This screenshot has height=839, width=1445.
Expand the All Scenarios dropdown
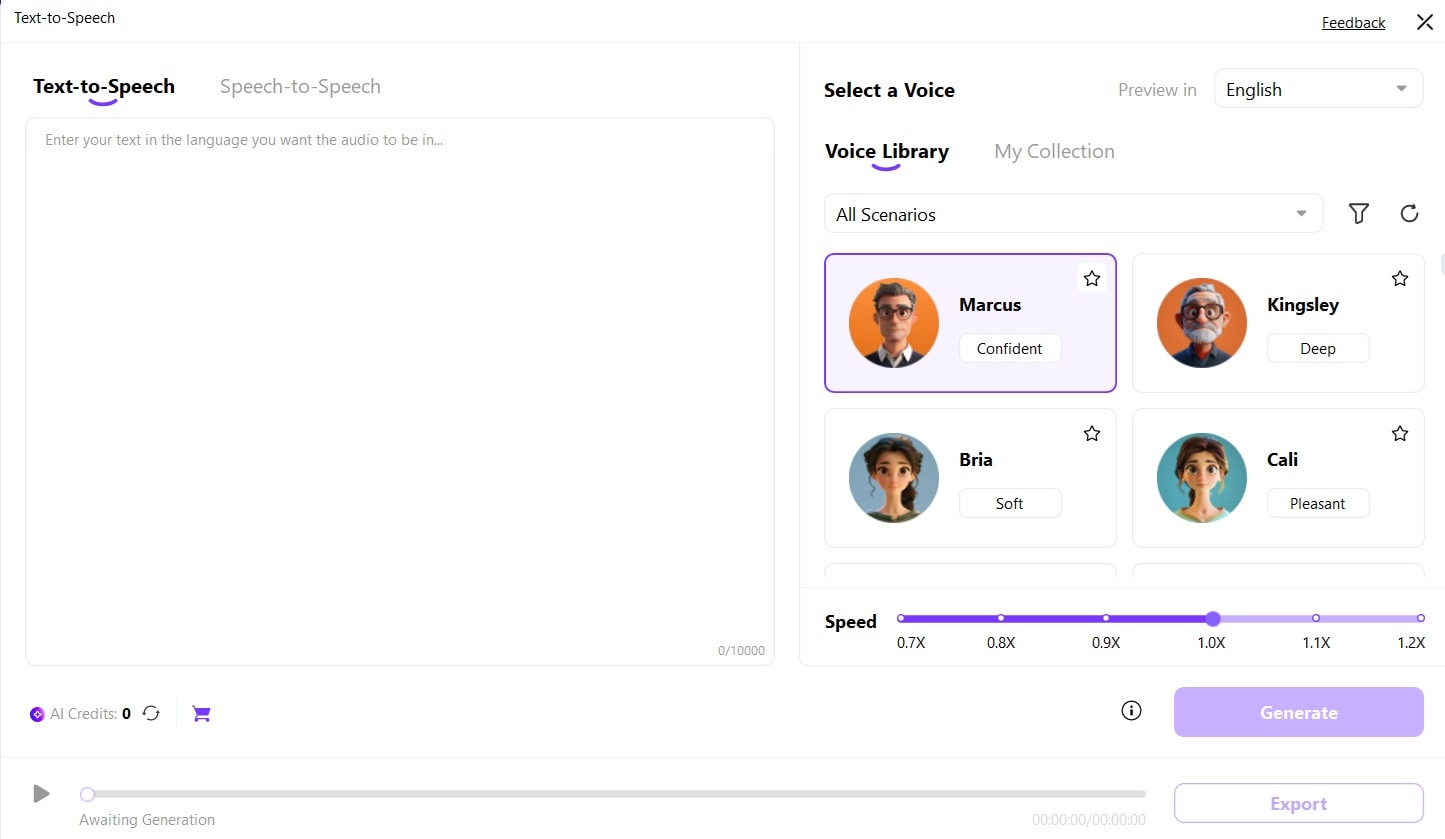[x=1072, y=214]
